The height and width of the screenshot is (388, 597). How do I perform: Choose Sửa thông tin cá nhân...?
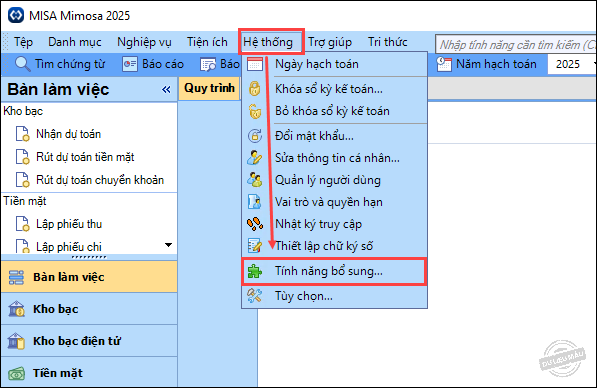click(334, 158)
